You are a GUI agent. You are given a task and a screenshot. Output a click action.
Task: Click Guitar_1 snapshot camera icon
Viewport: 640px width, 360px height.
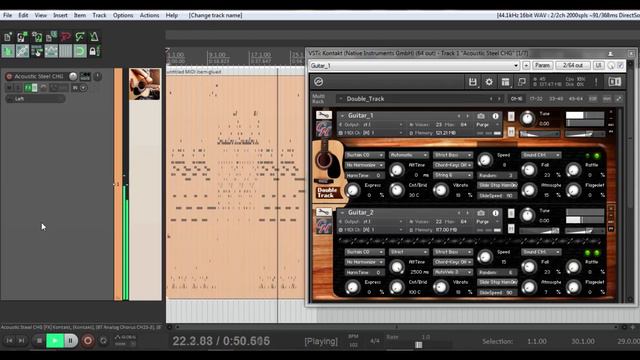pyautogui.click(x=481, y=116)
